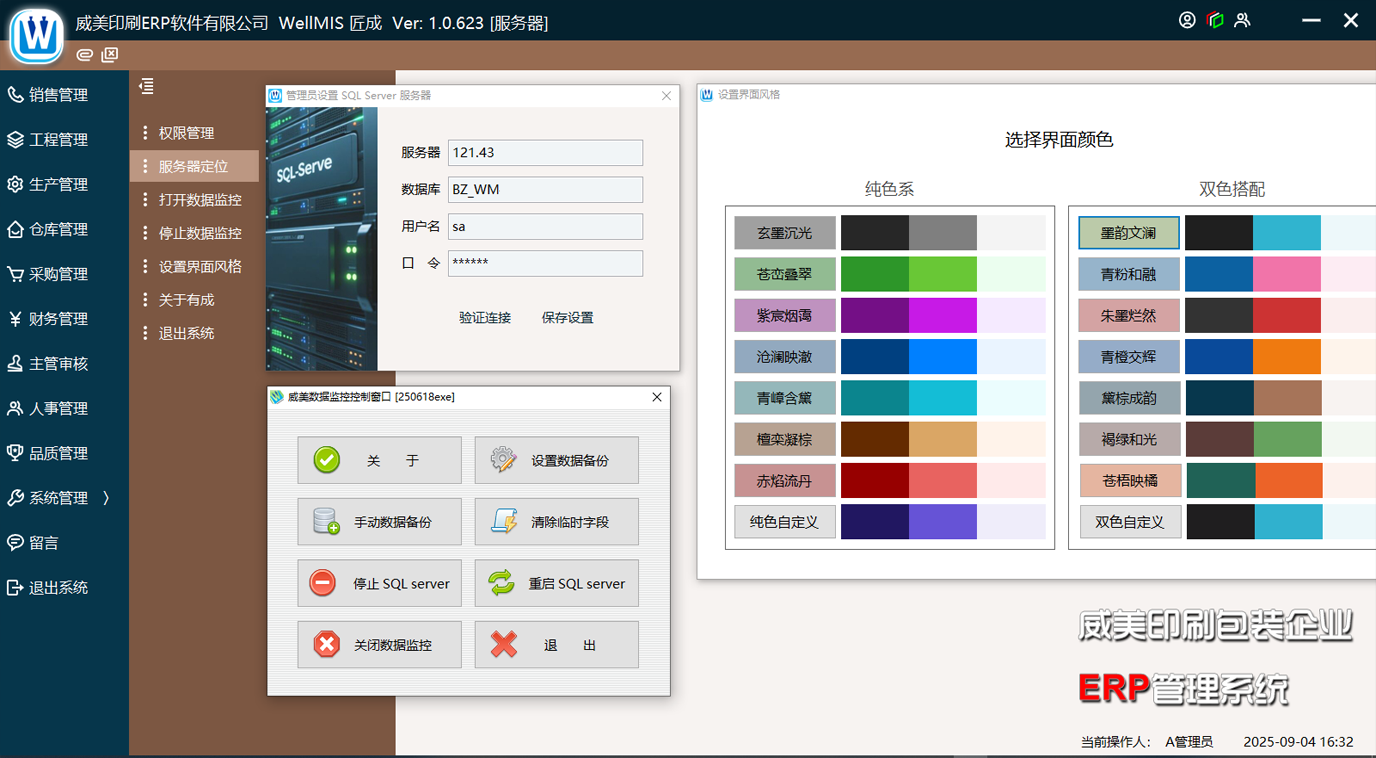This screenshot has width=1376, height=758.
Task: Open the 权限管理 submenu item
Action: click(186, 133)
